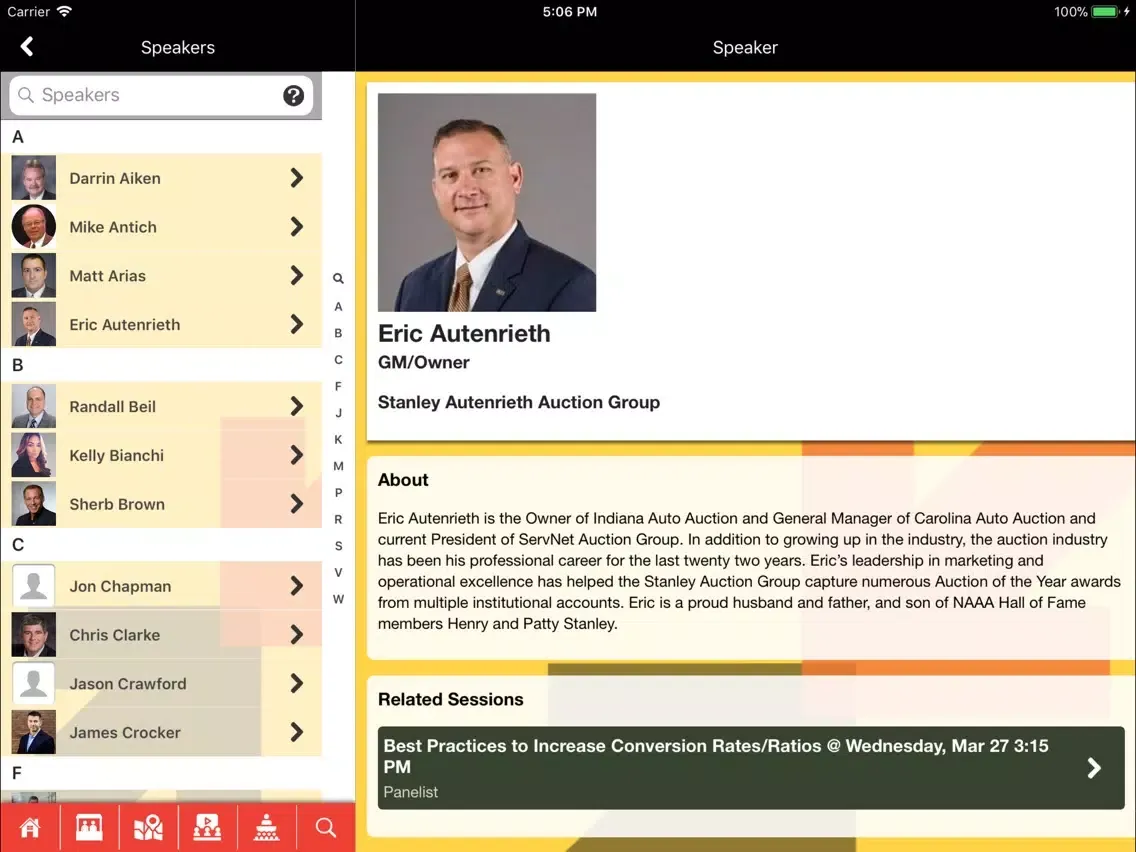This screenshot has height=852, width=1136.
Task: Jump to letter K in index
Action: click(338, 440)
